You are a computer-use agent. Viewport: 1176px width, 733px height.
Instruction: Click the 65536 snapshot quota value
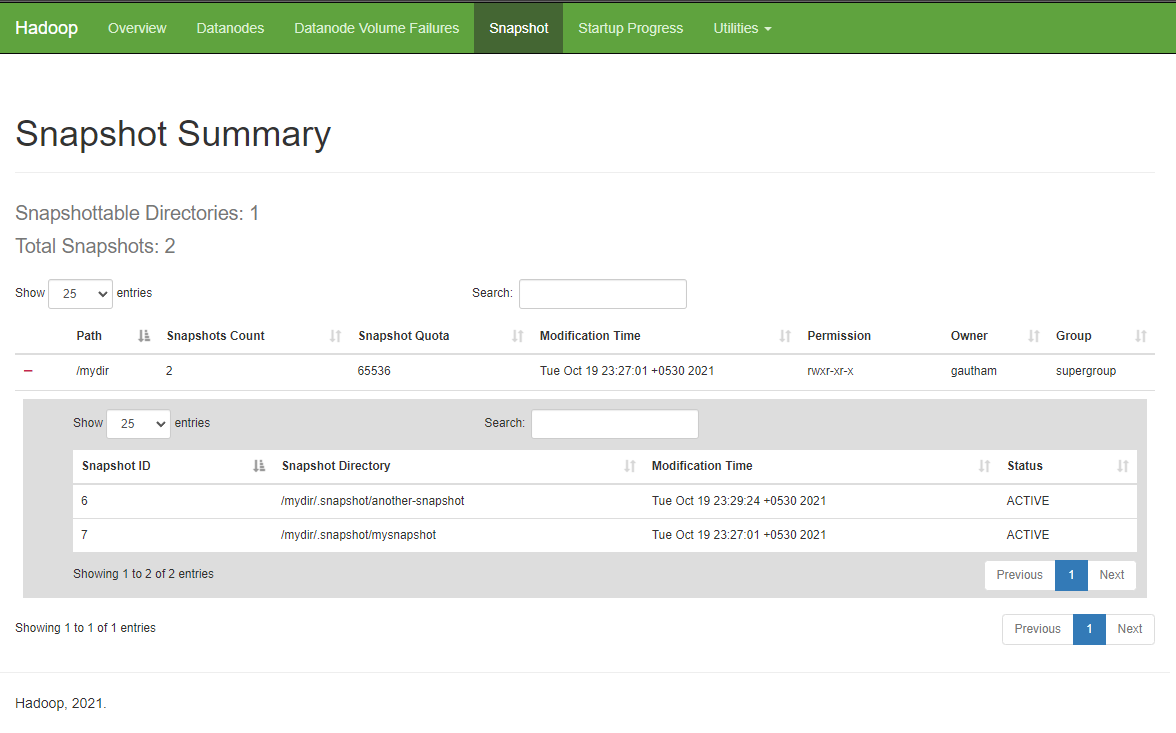[x=374, y=371]
